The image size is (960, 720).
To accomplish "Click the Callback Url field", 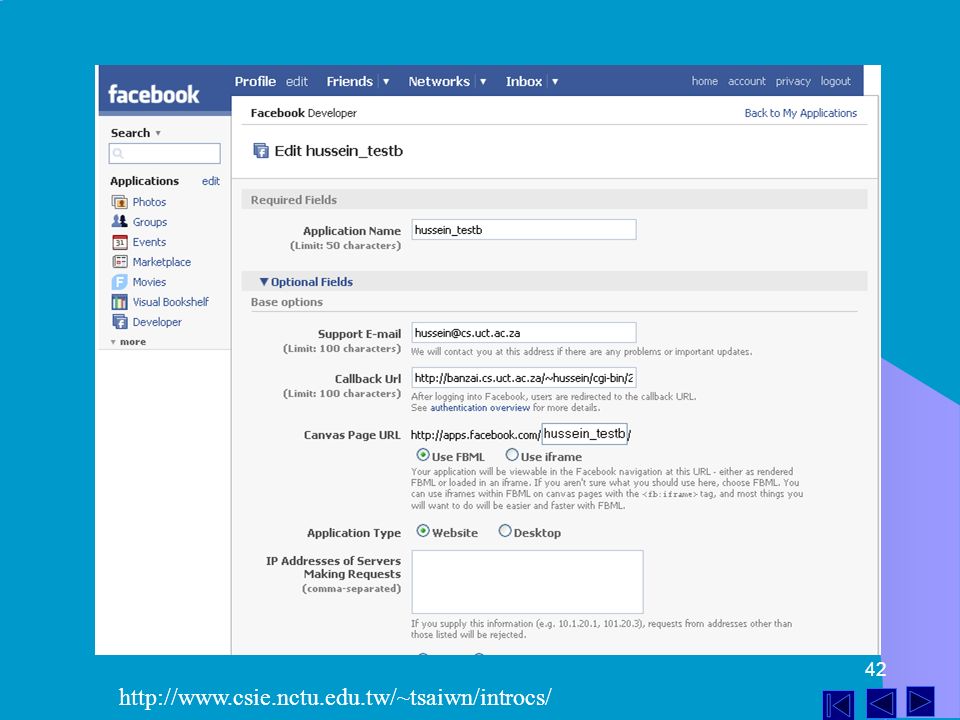I will click(524, 378).
